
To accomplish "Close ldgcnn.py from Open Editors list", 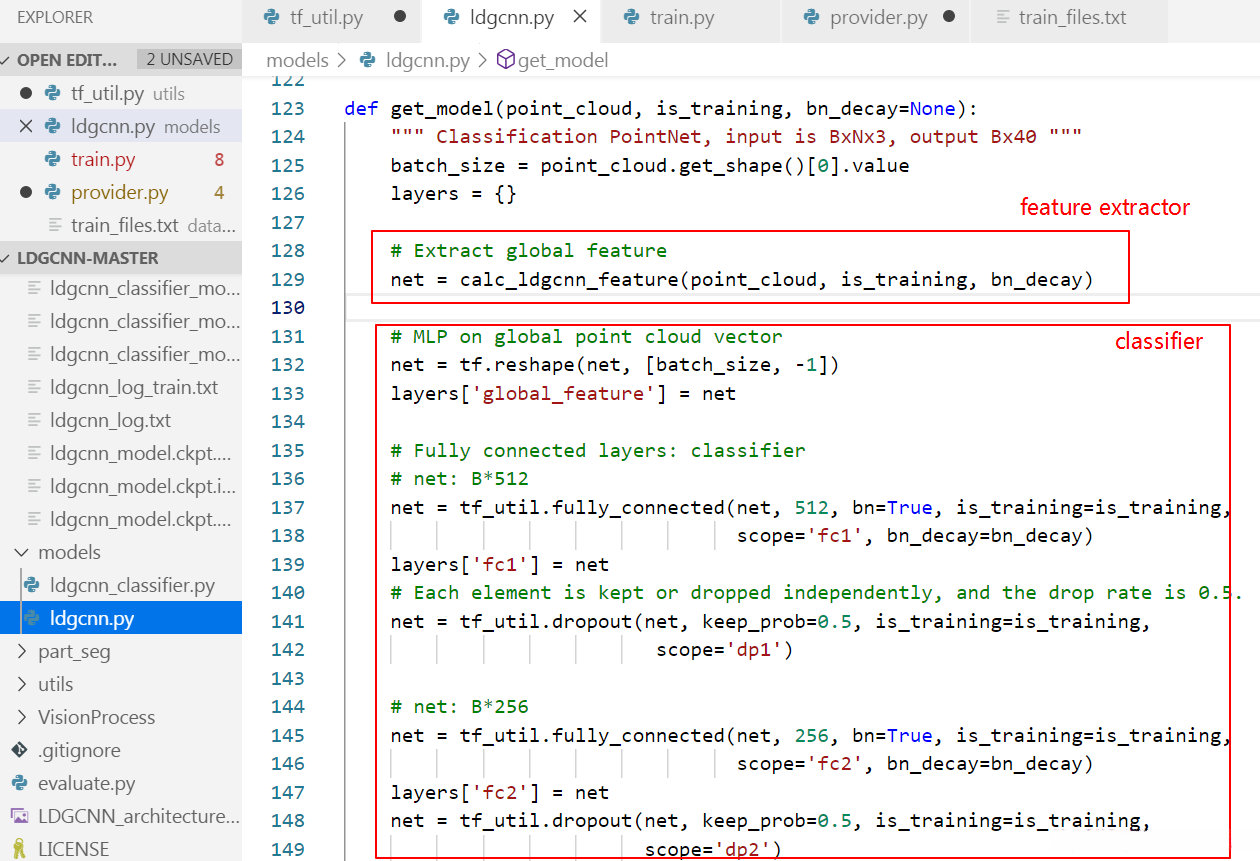I will tap(26, 126).
